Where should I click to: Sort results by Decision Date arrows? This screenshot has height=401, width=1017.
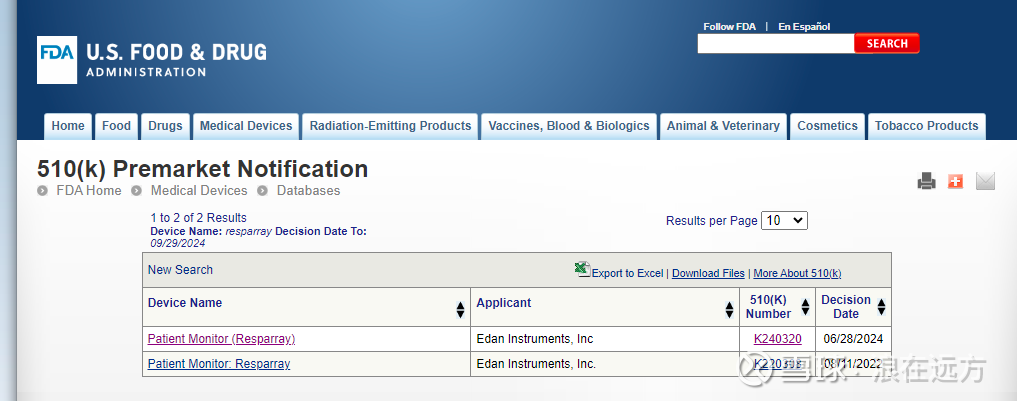(881, 308)
